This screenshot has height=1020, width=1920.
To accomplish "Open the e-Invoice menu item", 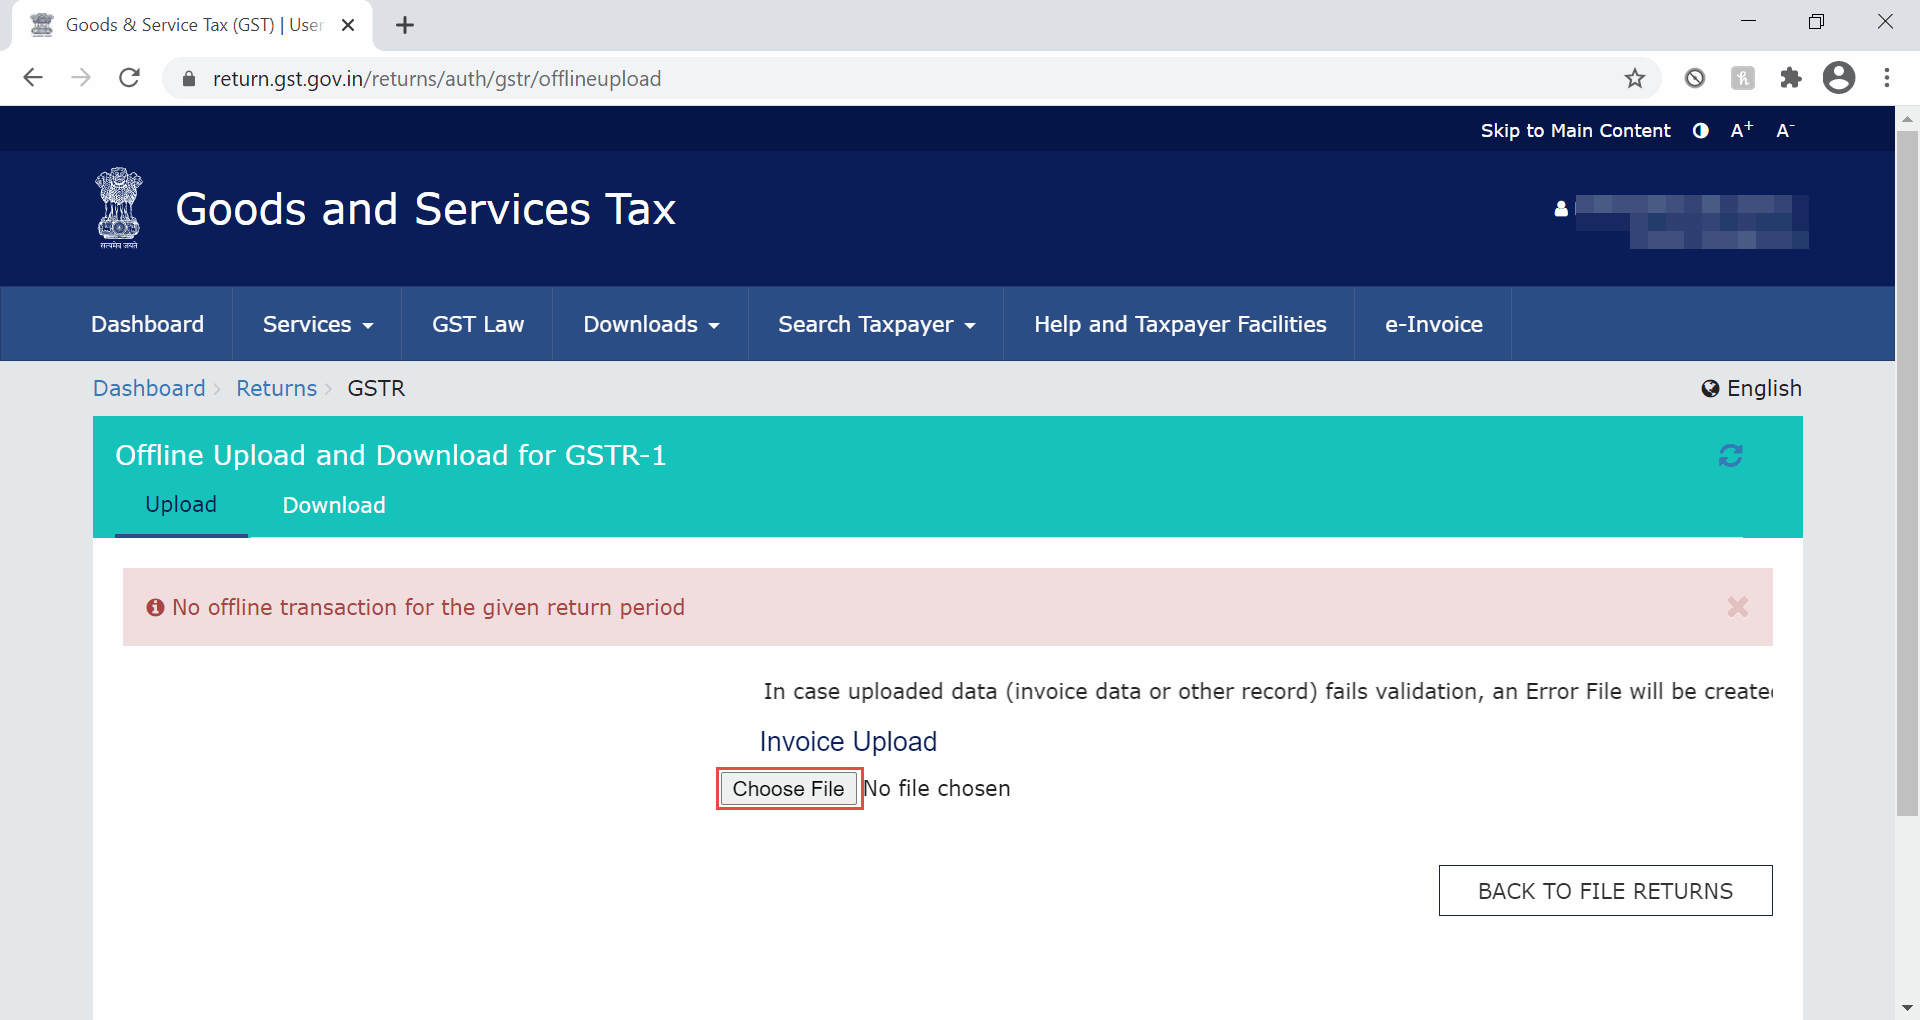I will (1433, 324).
